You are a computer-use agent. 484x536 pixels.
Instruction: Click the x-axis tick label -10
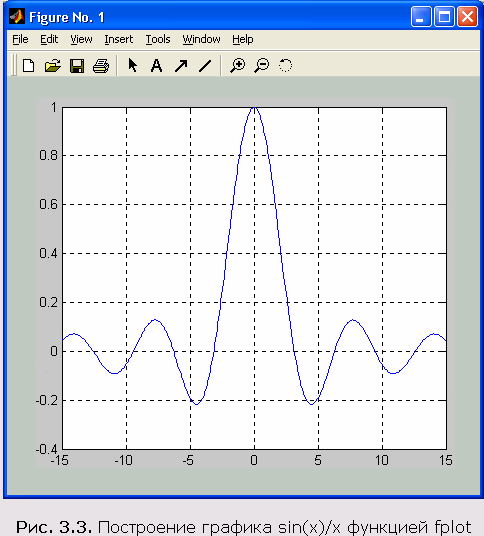[x=123, y=460]
